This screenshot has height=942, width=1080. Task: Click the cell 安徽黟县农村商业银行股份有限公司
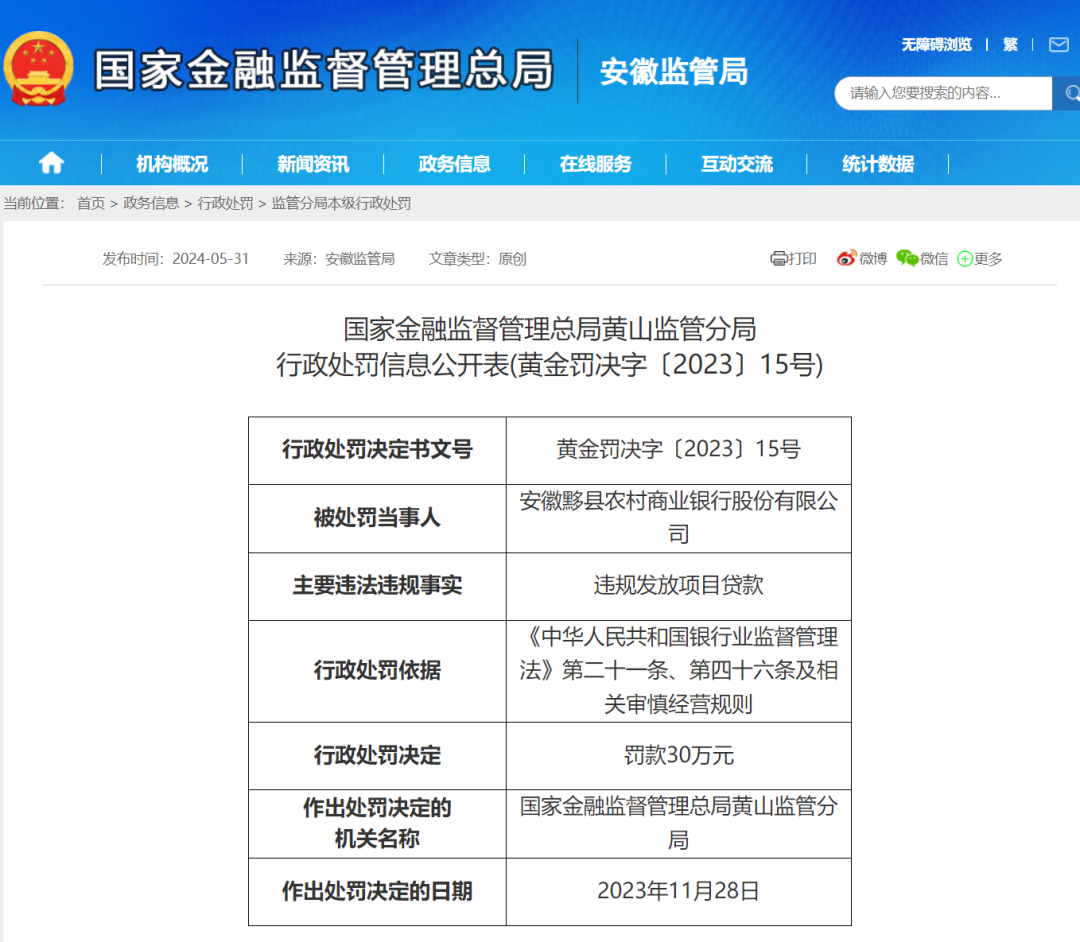click(678, 519)
